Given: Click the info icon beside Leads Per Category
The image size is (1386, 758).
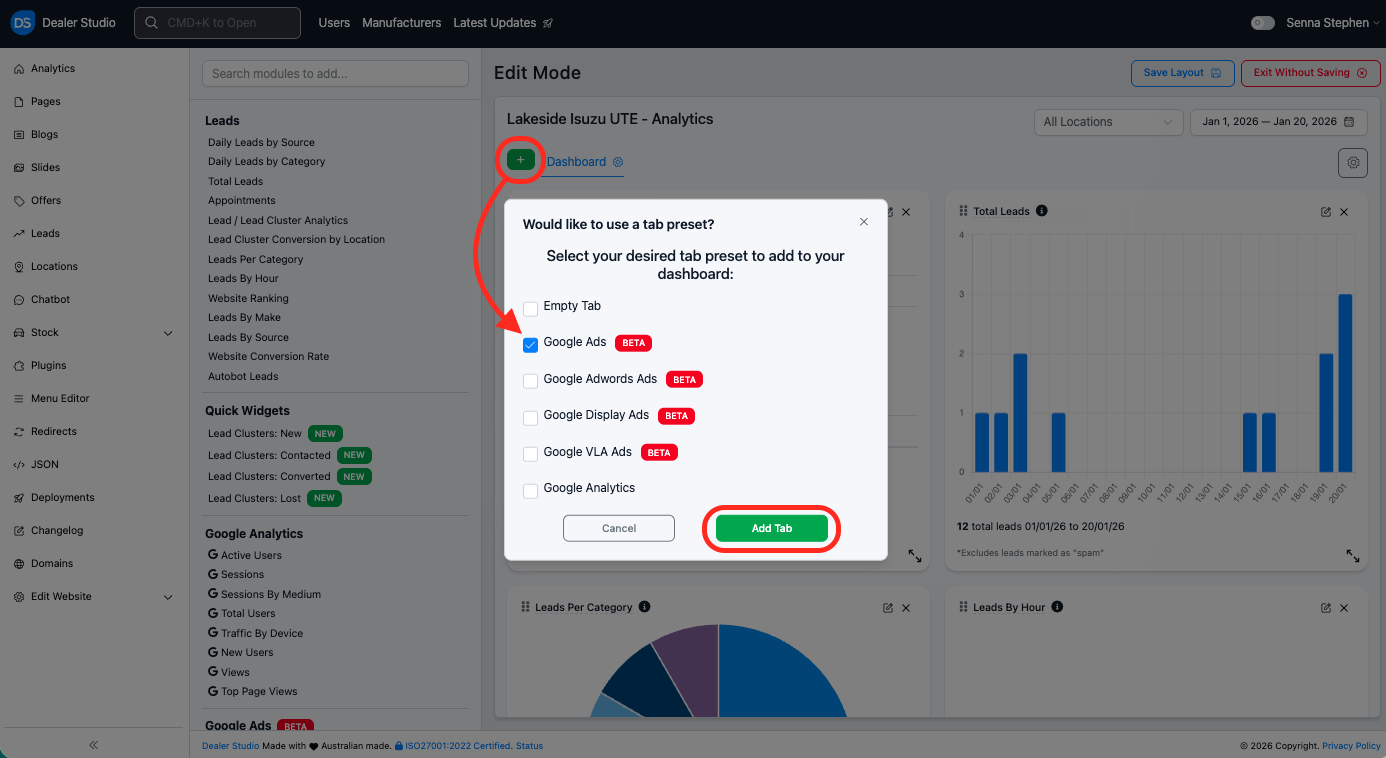Looking at the screenshot, I should (x=645, y=607).
